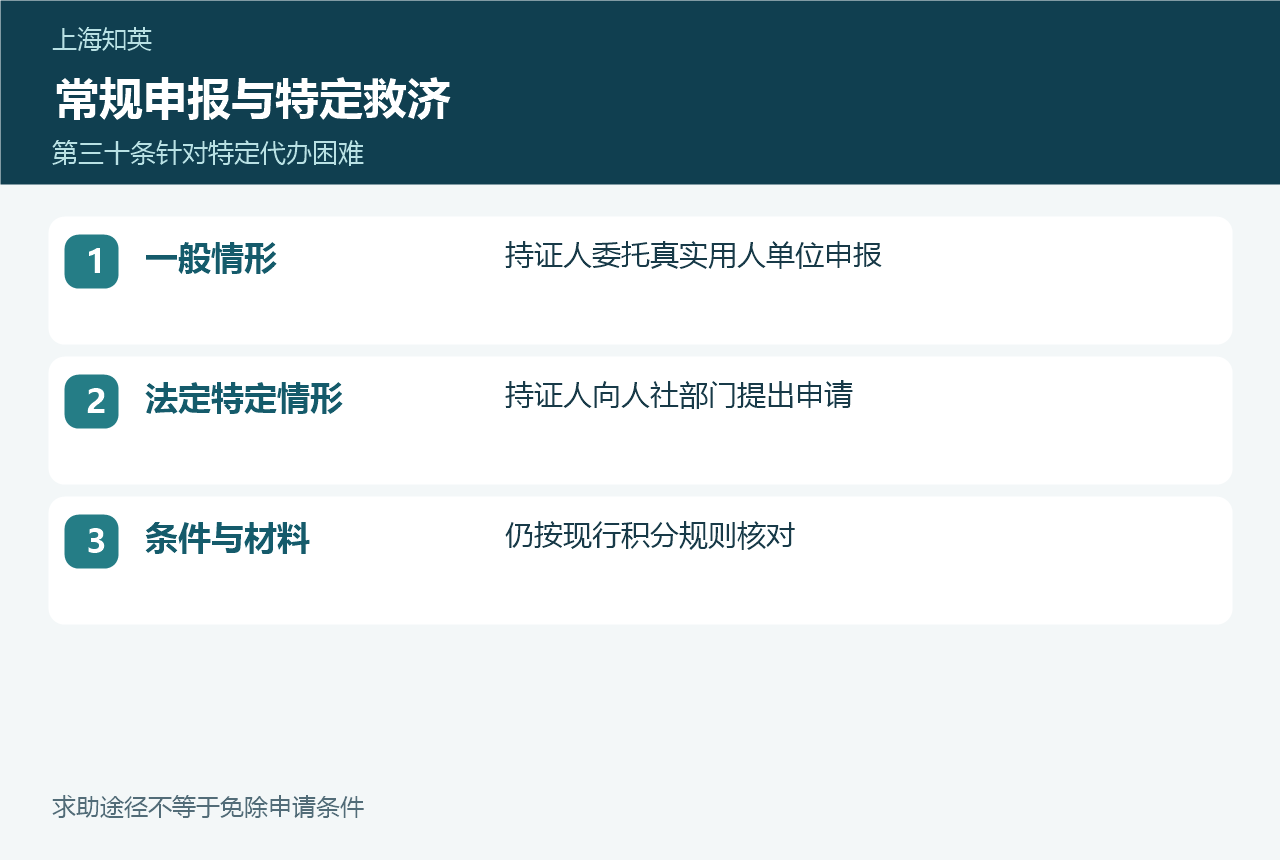1280x860 pixels.
Task: Click the text 持证人向人社部门提出申请
Action: tap(679, 396)
